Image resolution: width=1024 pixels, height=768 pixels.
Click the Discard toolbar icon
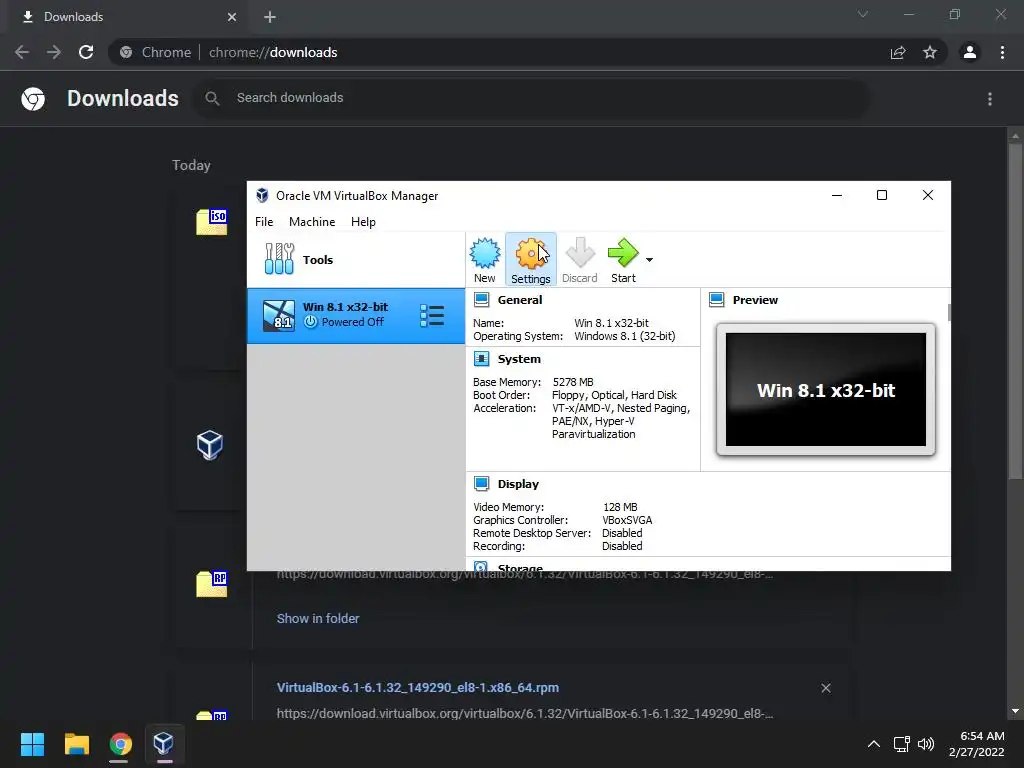click(x=579, y=259)
